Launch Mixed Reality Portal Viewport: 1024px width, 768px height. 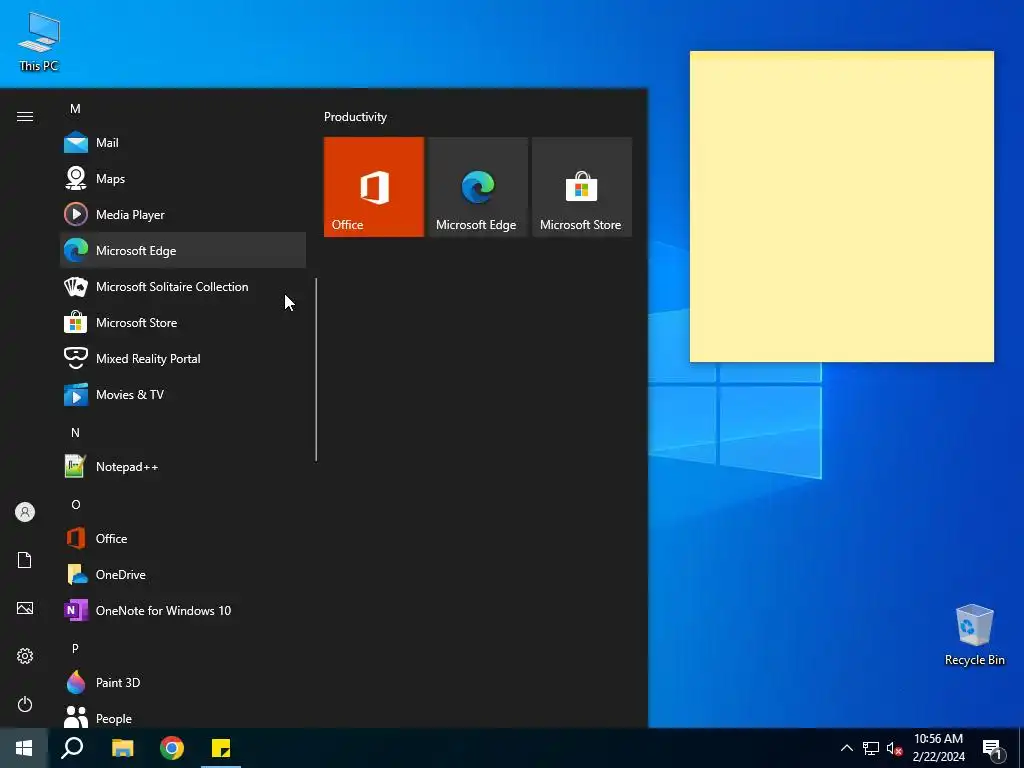pyautogui.click(x=183, y=358)
